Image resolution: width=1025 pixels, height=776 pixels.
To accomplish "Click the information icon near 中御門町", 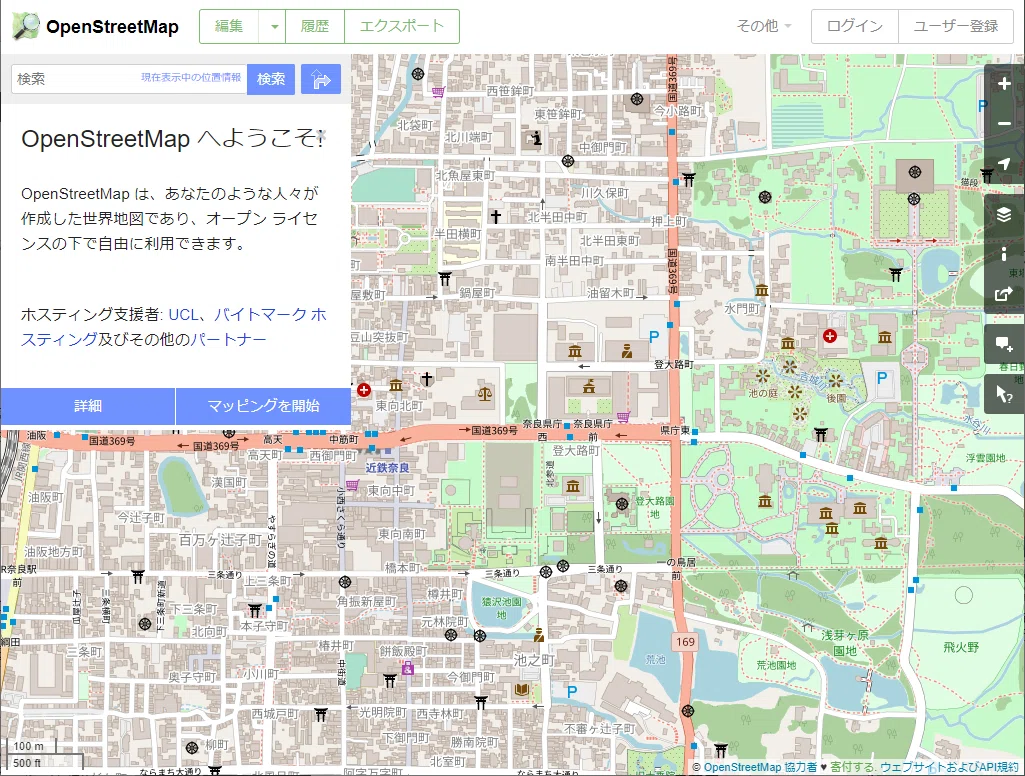I will click(x=536, y=138).
